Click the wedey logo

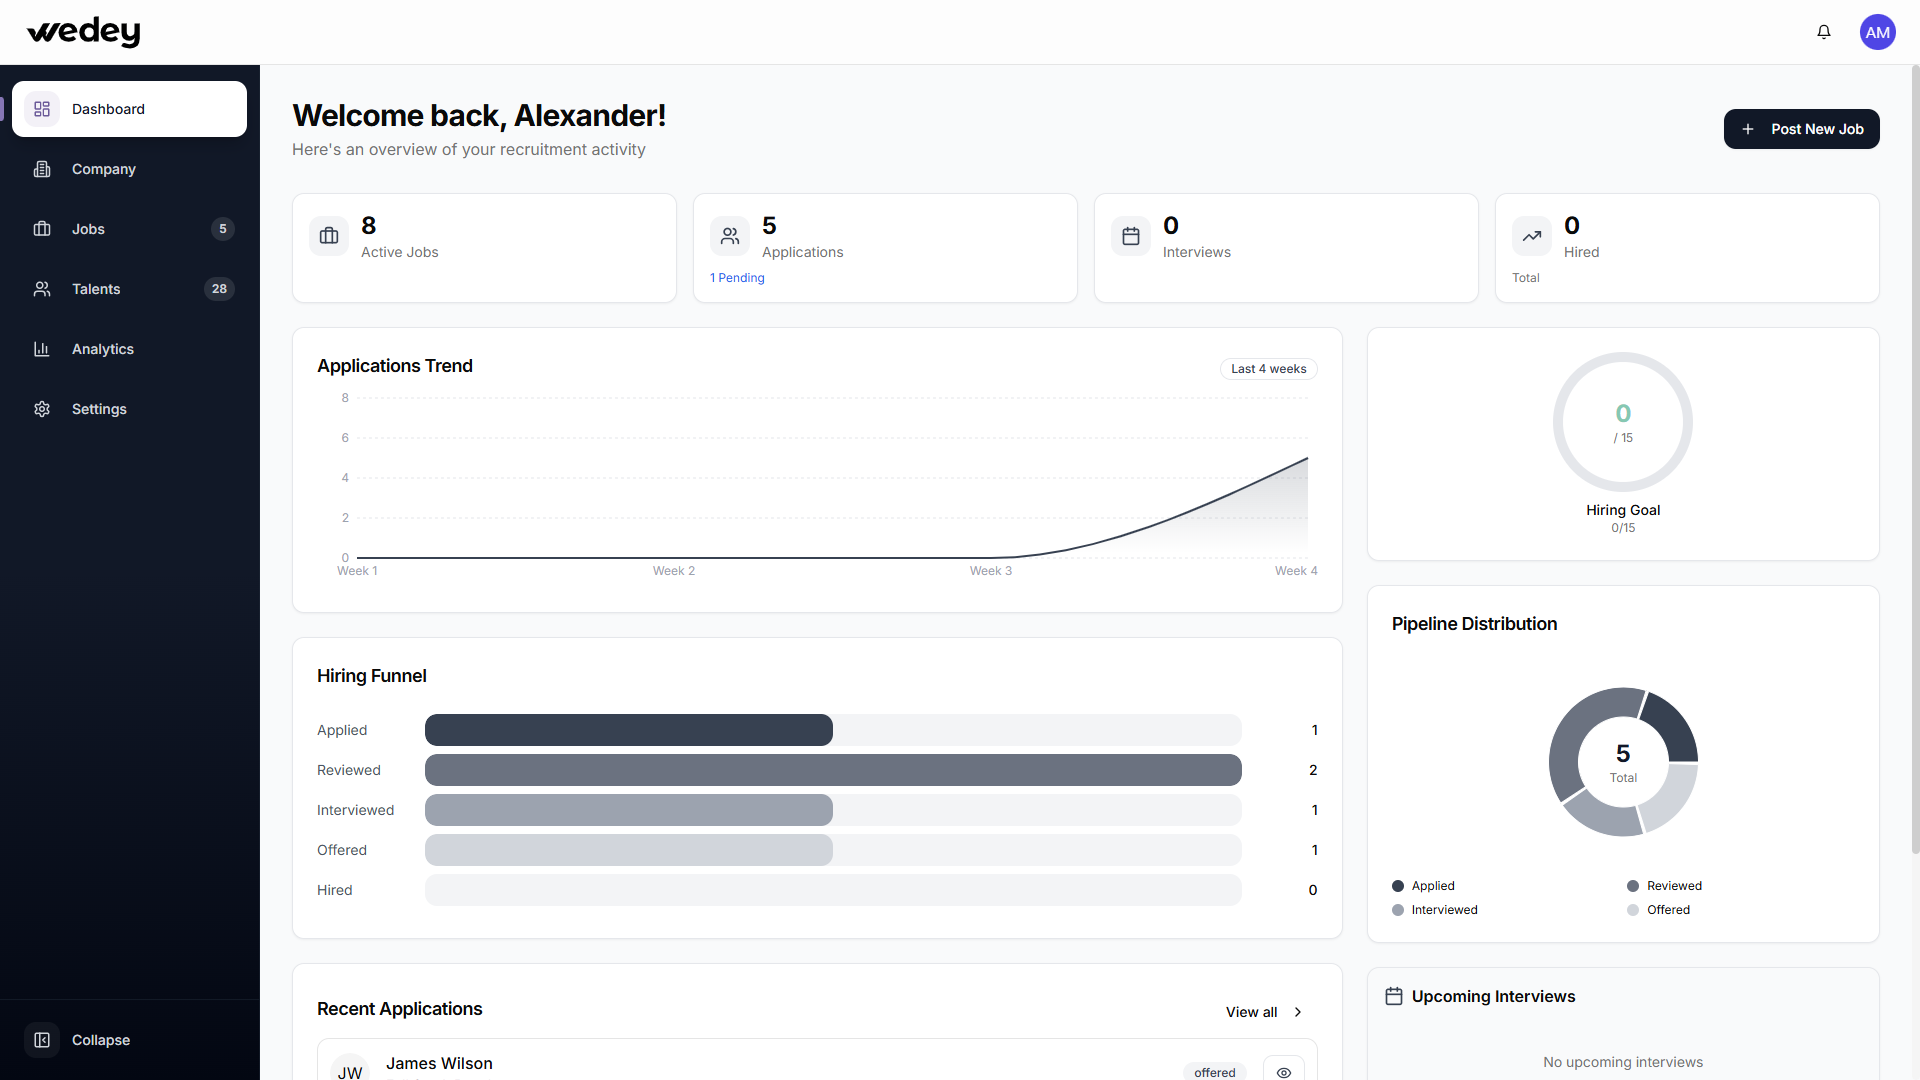coord(84,32)
